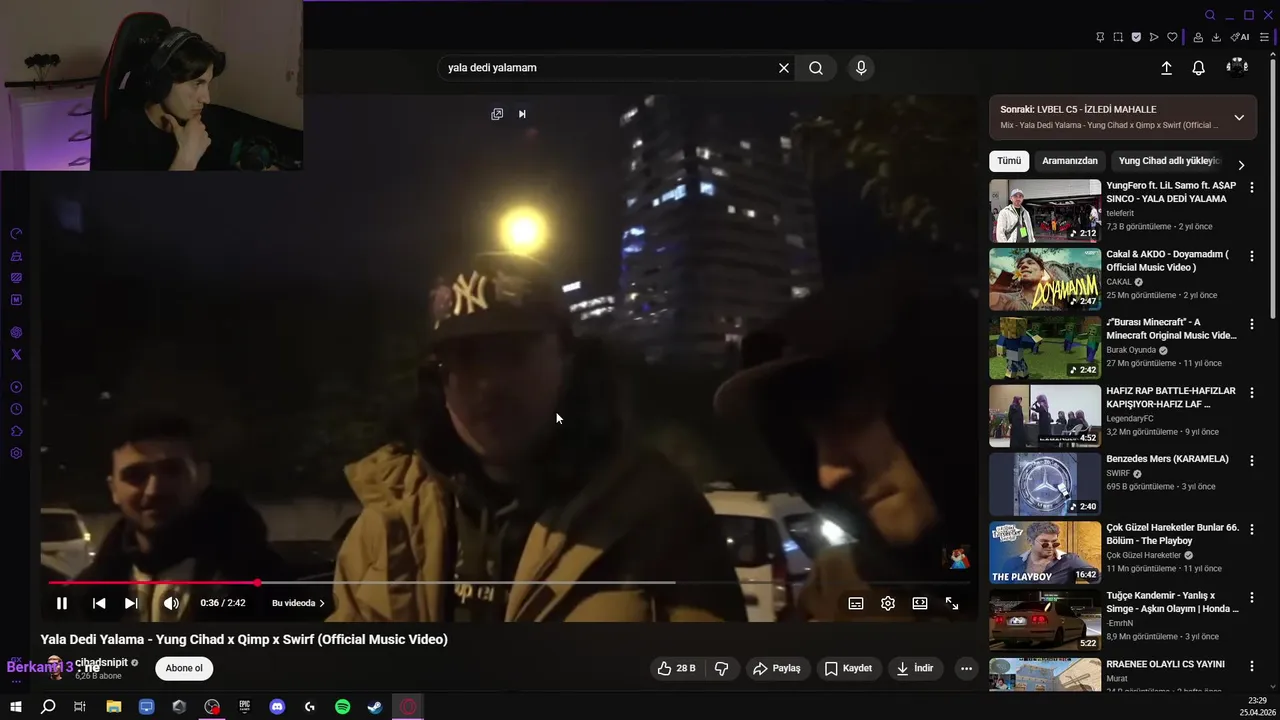Open 'Benzedes Mers (KARAMELA)' video title
Image resolution: width=1280 pixels, height=720 pixels.
1167,459
